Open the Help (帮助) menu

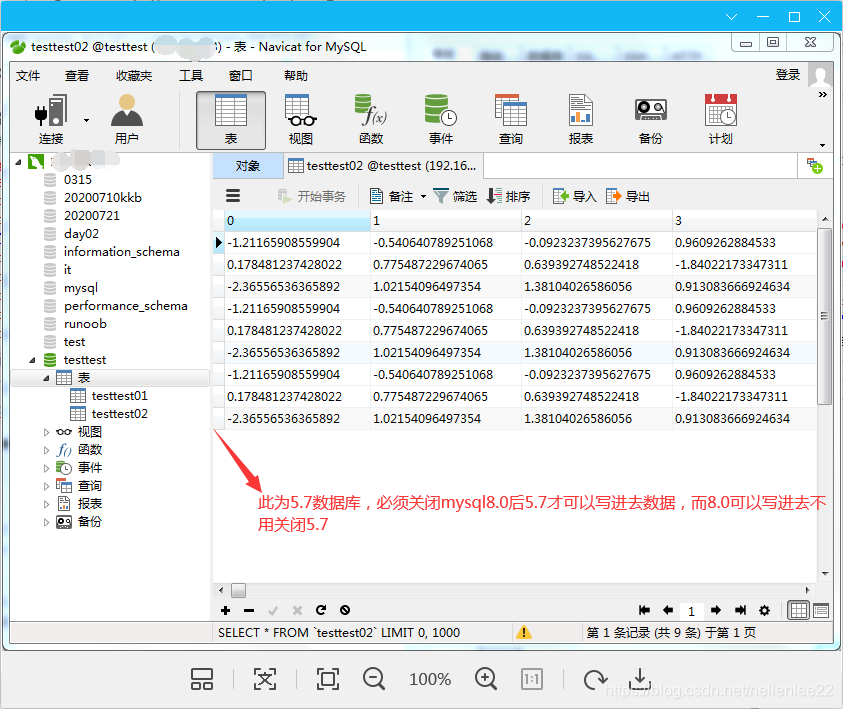tap(296, 76)
